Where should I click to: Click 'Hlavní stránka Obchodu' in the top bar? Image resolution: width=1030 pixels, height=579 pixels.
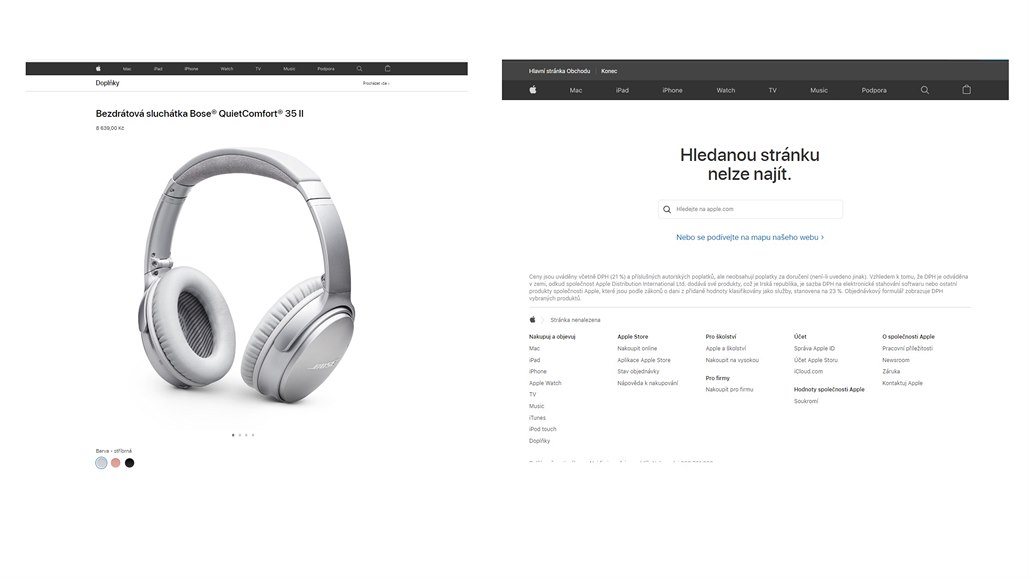click(559, 71)
